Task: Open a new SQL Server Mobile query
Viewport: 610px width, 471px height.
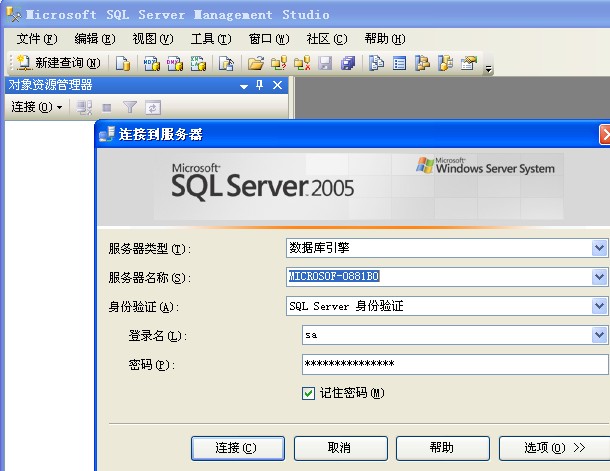Action: click(226, 63)
